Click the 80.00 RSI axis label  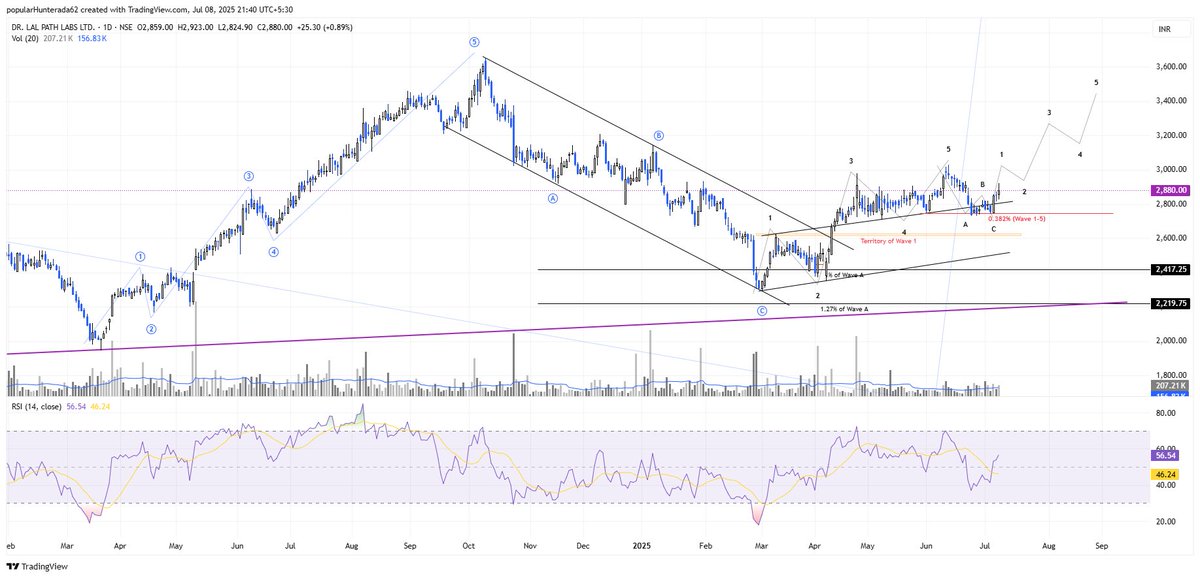[1165, 412]
